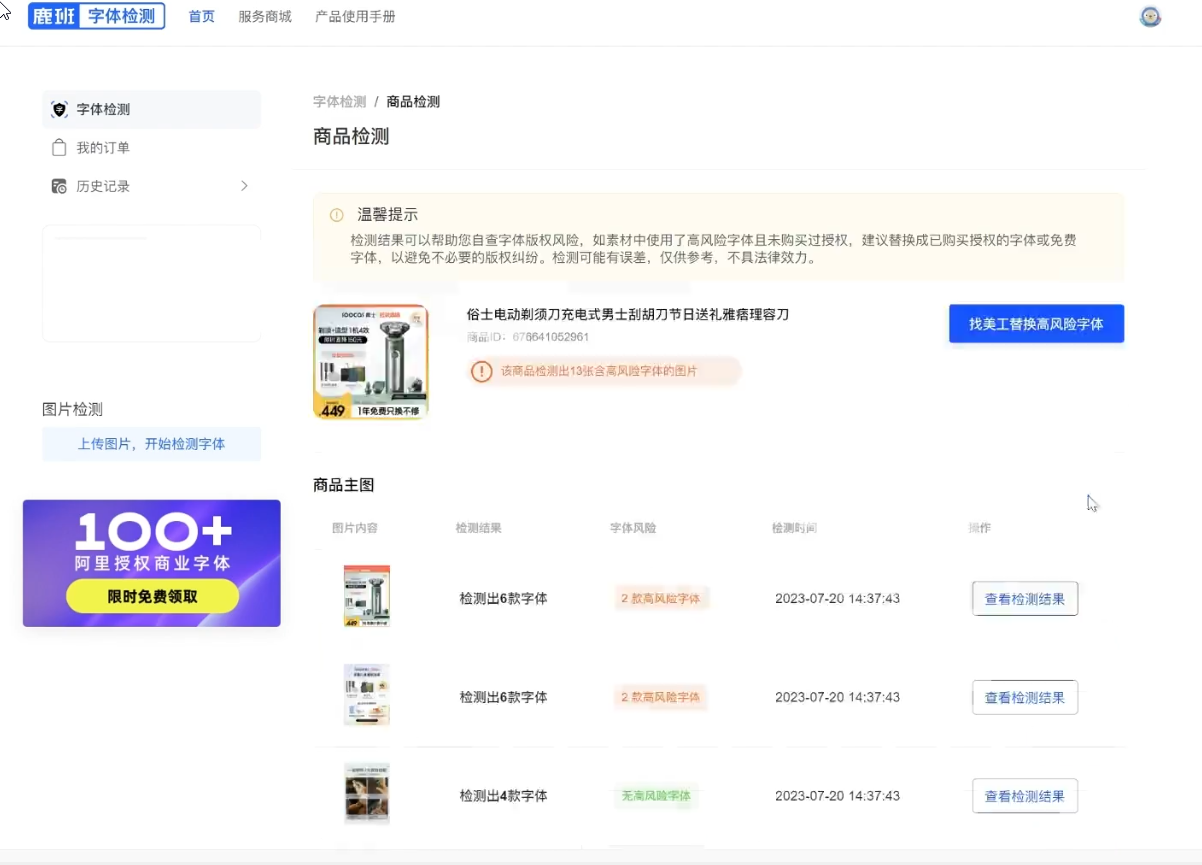Open the 服务商城 menu item
The height and width of the screenshot is (865, 1202).
265,17
